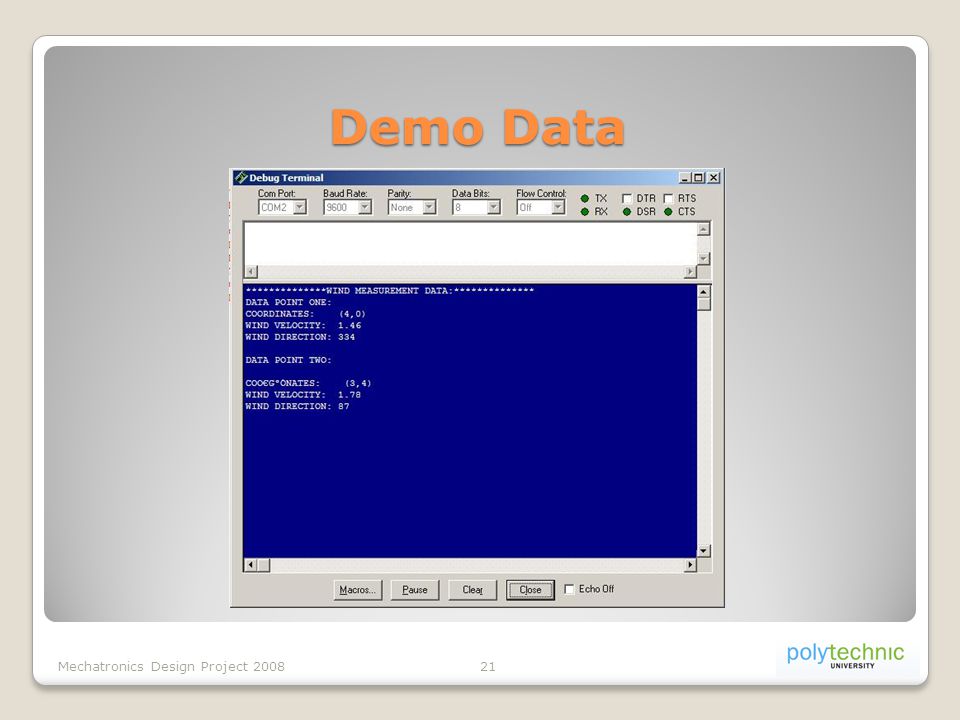
Task: Click the receive pane vertical scroll thumb
Action: pos(703,304)
